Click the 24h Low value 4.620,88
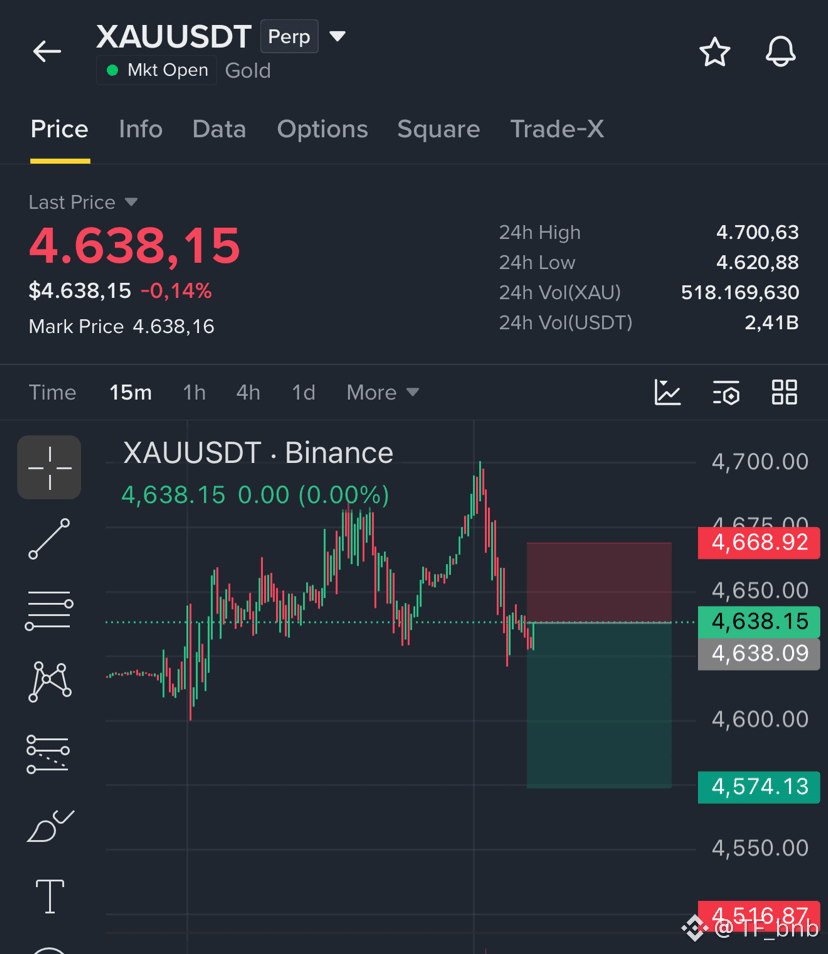This screenshot has height=954, width=828. point(757,262)
